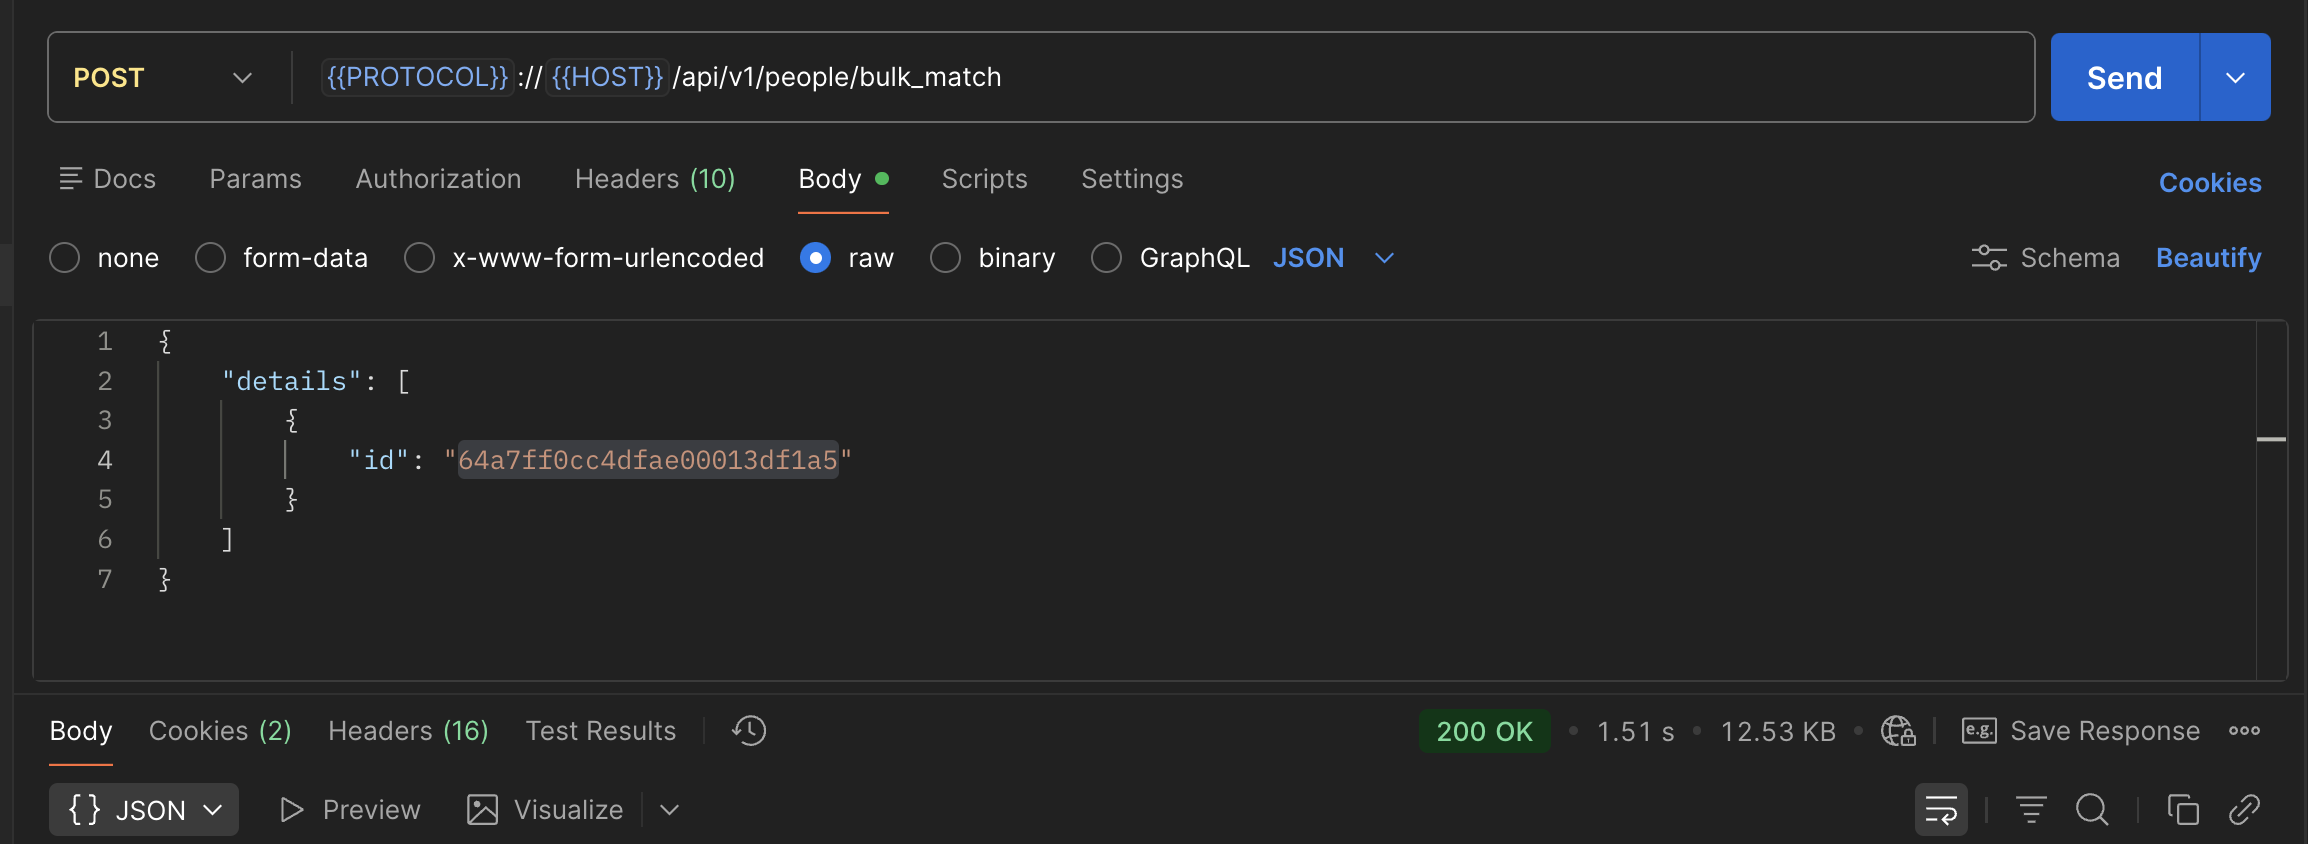Open more response actions ellipsis
This screenshot has width=2308, height=844.
click(2244, 731)
